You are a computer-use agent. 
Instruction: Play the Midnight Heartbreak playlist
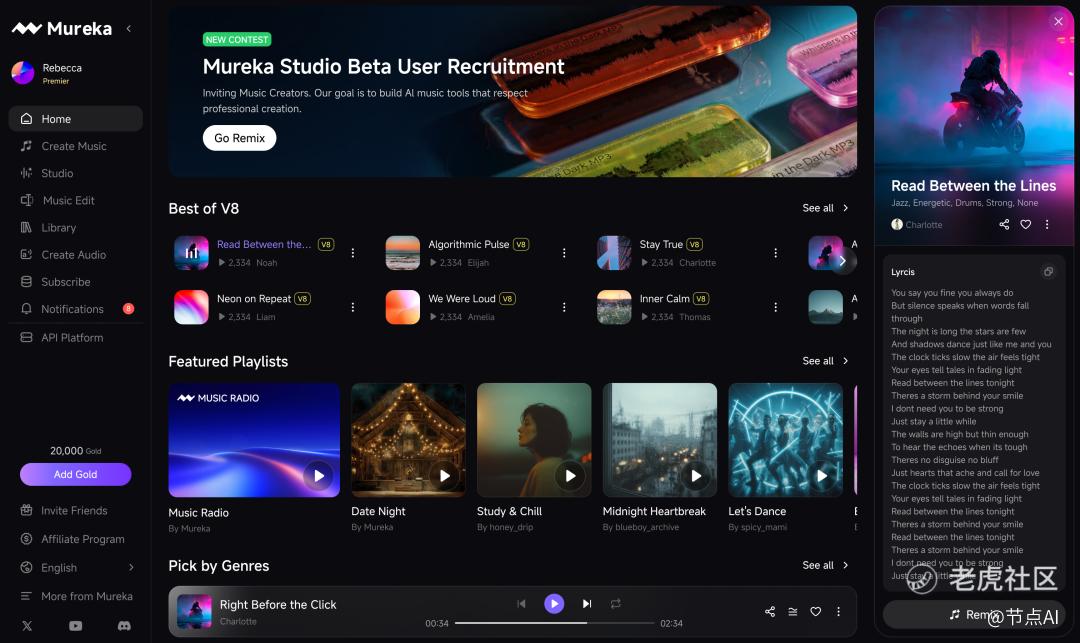pyautogui.click(x=696, y=476)
